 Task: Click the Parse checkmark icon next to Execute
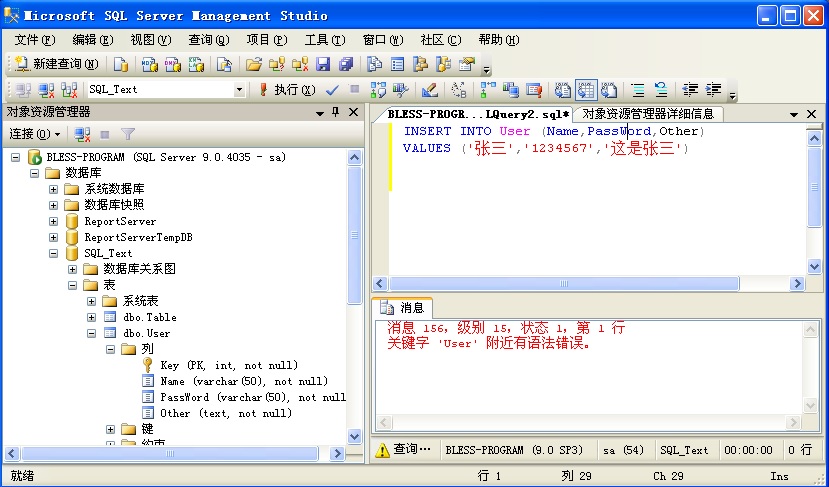pyautogui.click(x=332, y=90)
